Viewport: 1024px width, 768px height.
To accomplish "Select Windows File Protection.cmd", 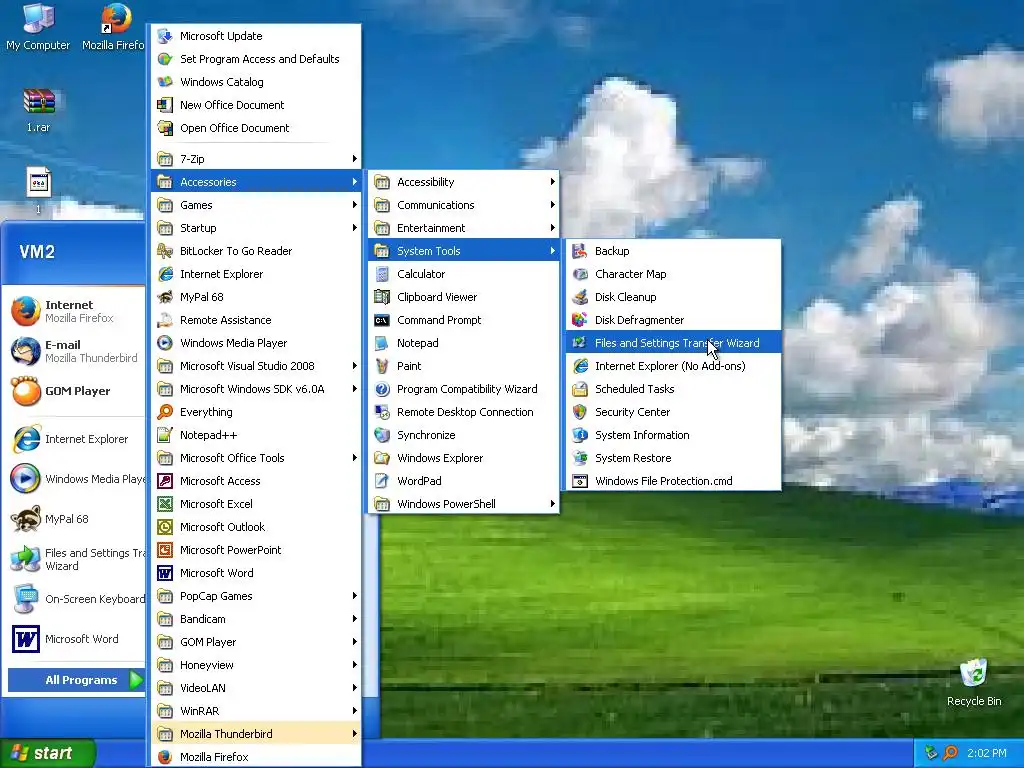I will [x=673, y=481].
